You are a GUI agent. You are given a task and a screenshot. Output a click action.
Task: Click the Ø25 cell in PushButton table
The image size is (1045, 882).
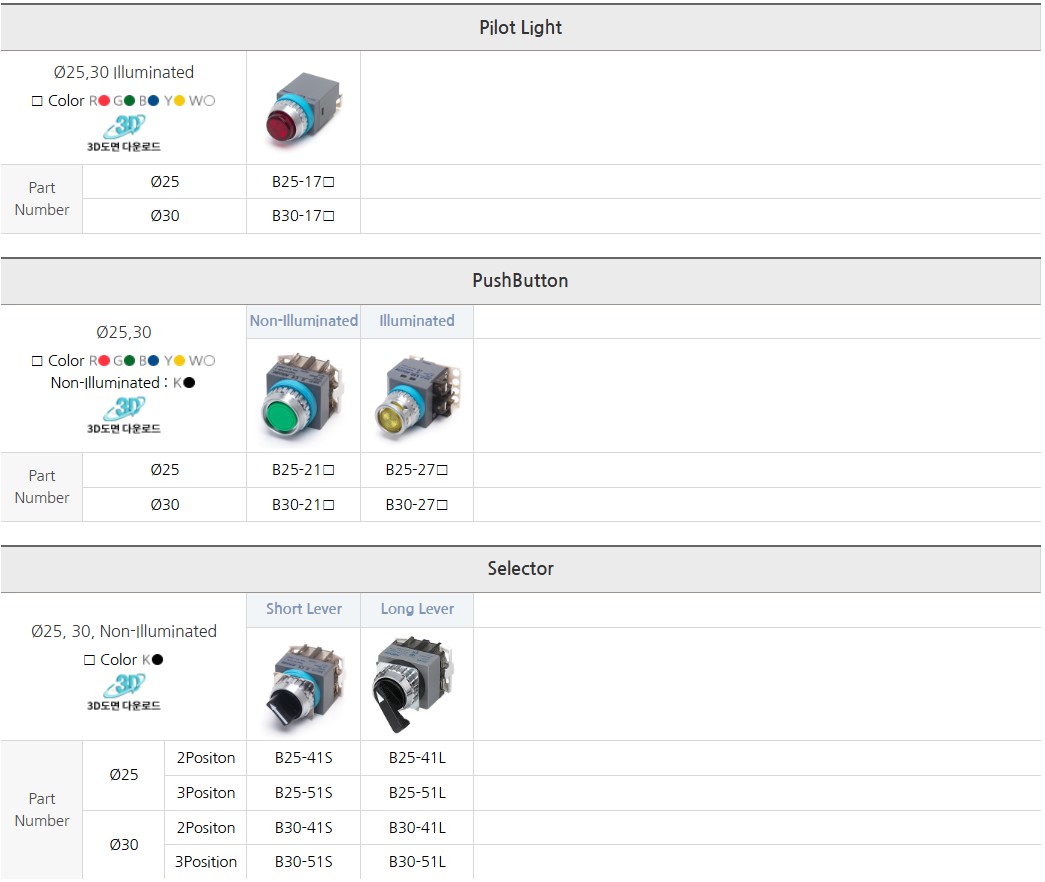(165, 470)
